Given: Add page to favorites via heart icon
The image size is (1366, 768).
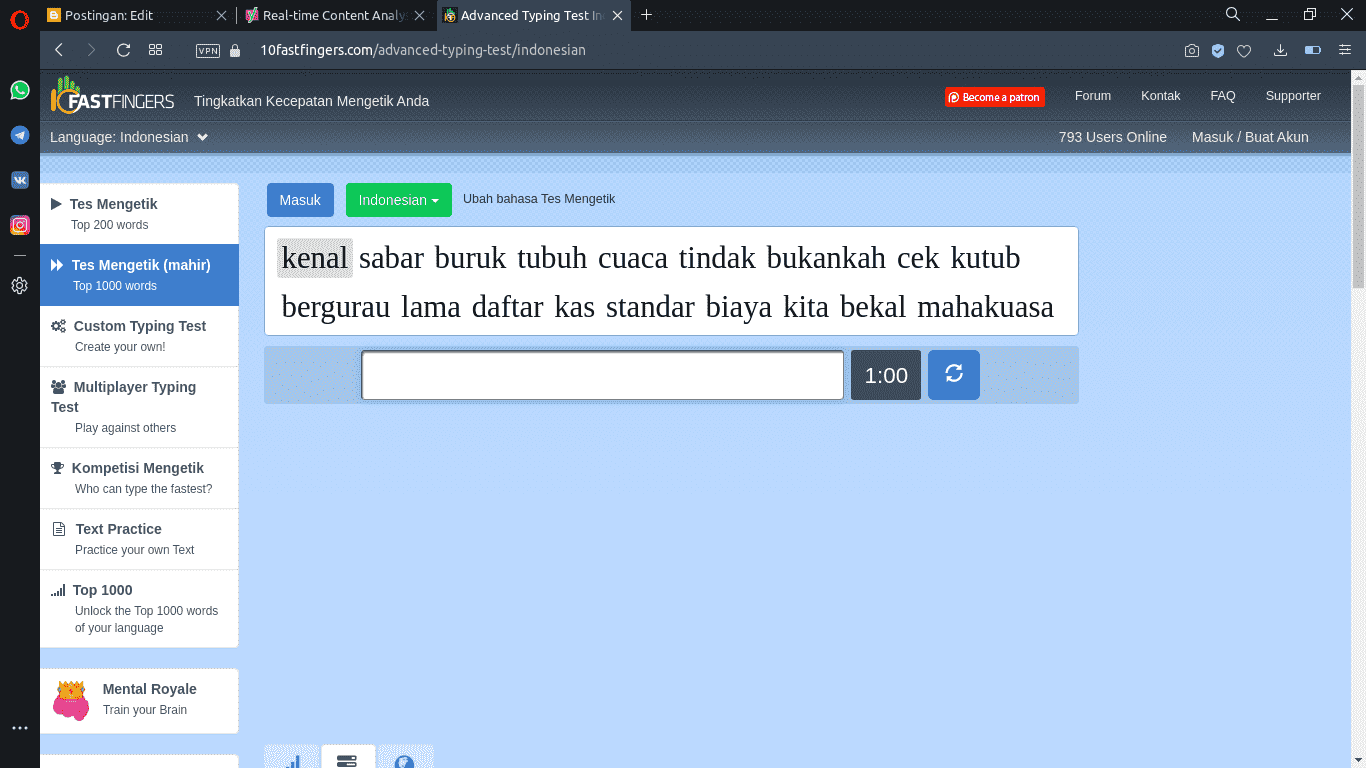Looking at the screenshot, I should point(1243,49).
